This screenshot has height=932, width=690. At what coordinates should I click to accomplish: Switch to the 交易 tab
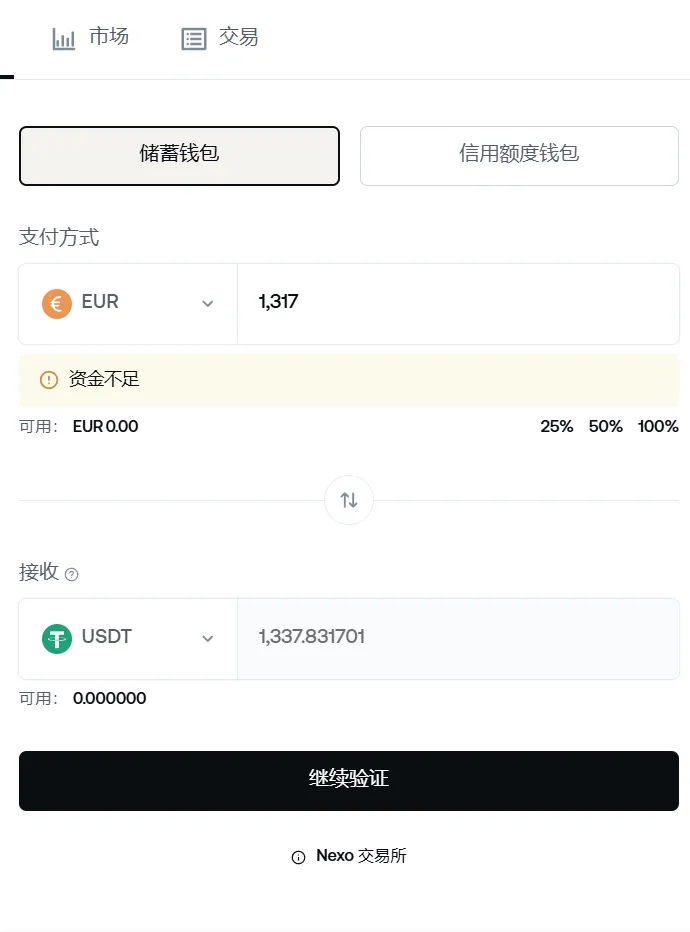coord(238,38)
